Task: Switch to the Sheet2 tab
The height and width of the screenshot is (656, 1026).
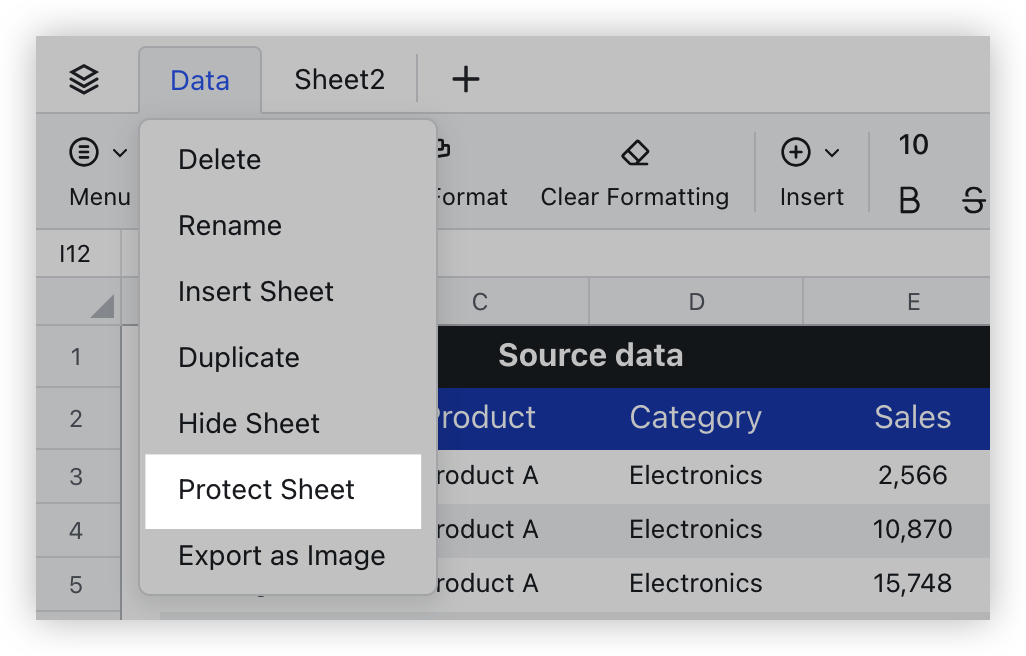Action: pos(338,78)
